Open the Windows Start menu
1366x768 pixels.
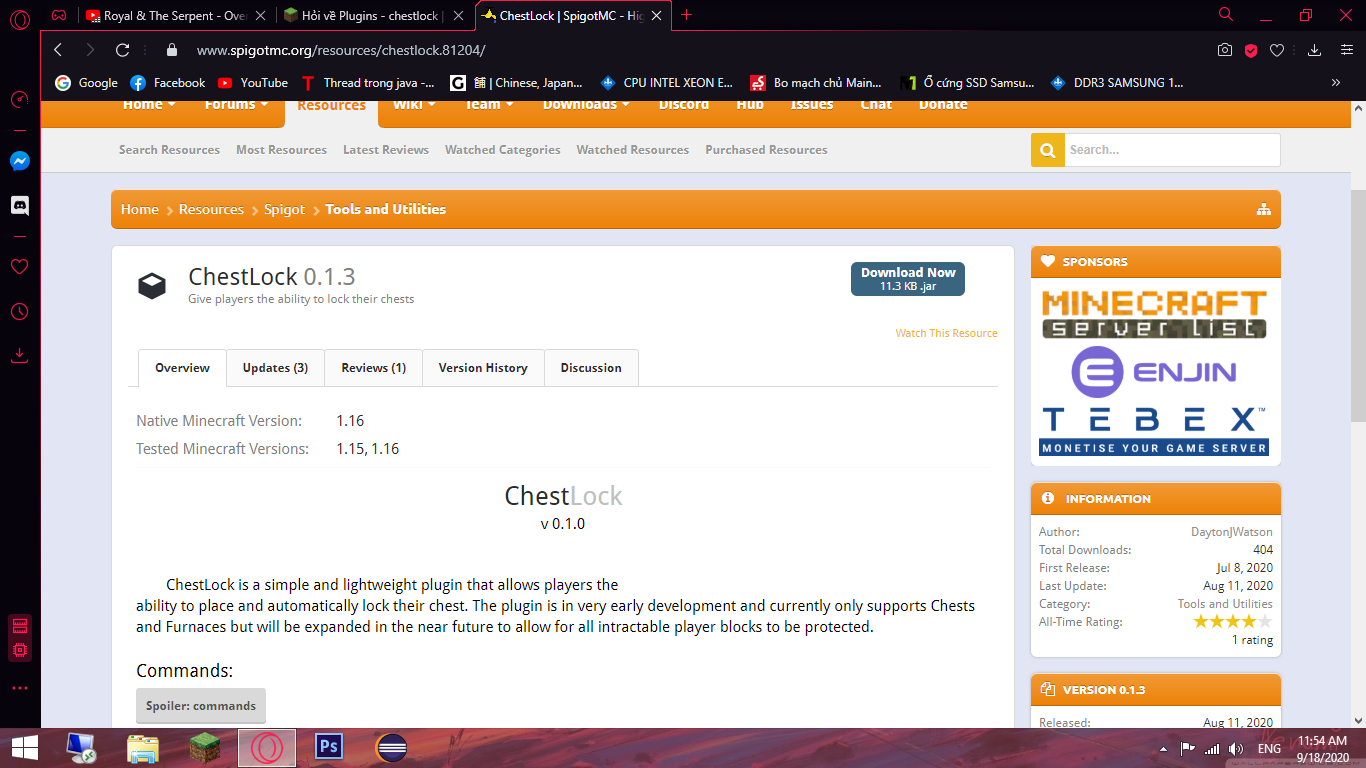pyautogui.click(x=24, y=748)
